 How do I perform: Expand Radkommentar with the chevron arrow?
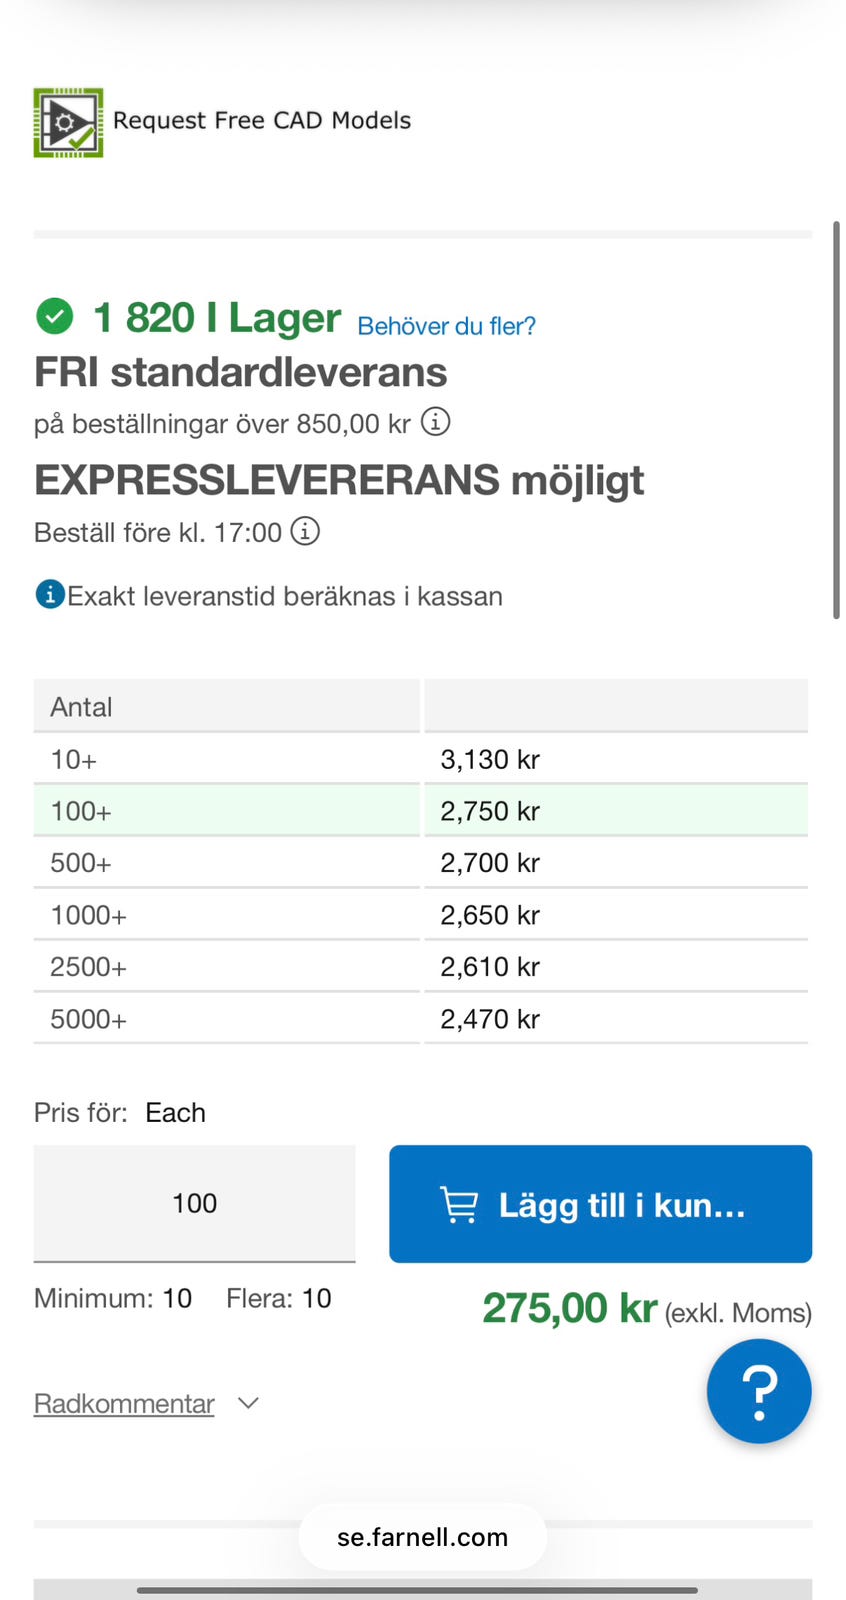248,1403
